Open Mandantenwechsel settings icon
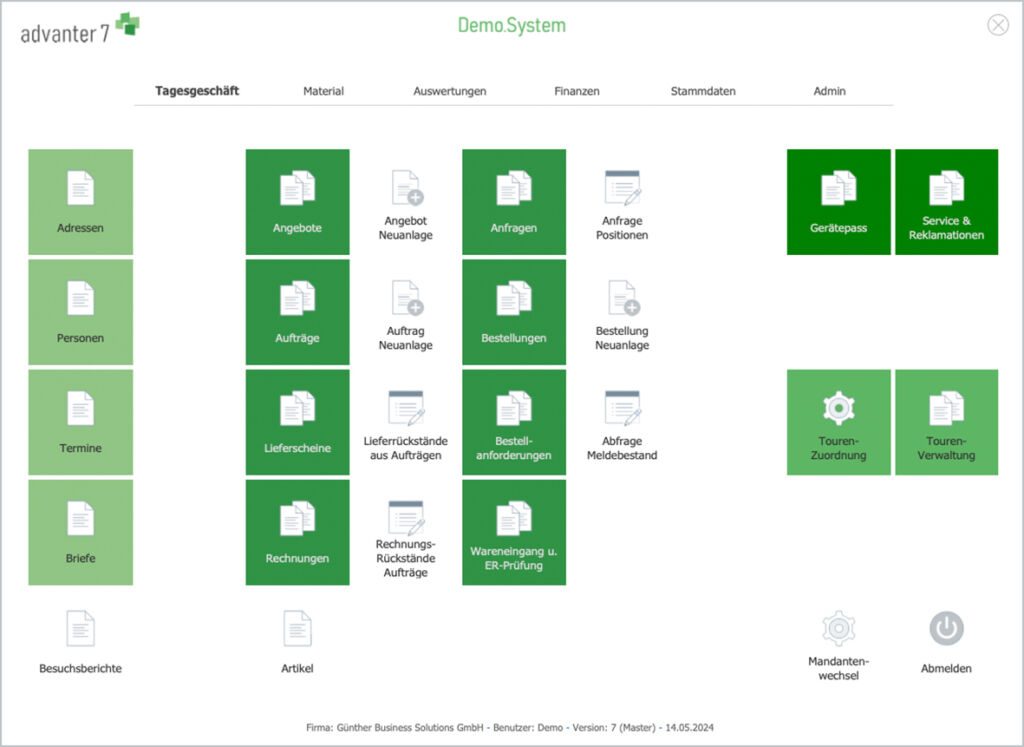1024x747 pixels. (838, 629)
